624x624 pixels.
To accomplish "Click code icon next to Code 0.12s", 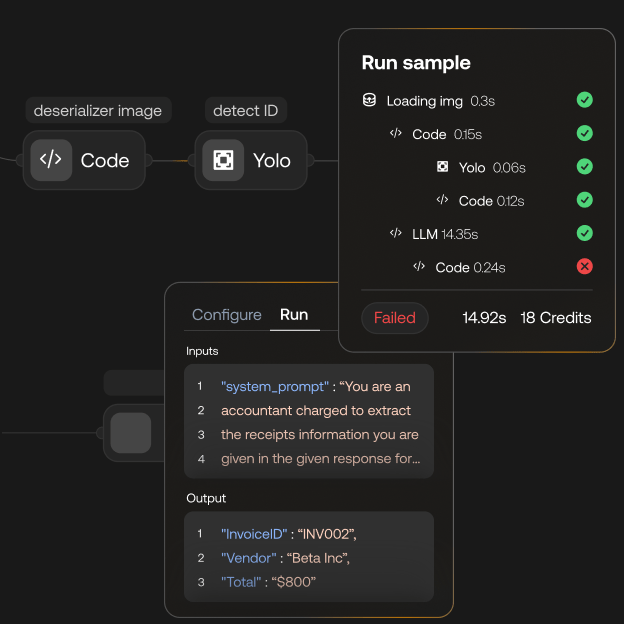I will (442, 200).
